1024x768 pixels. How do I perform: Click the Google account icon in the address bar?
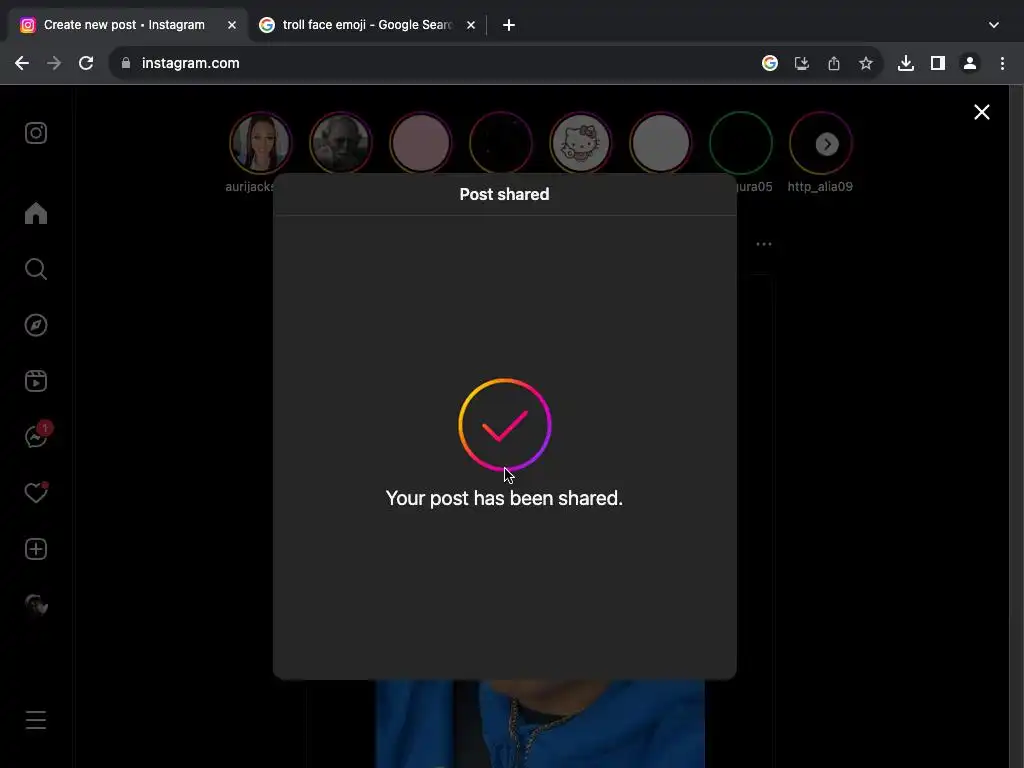[770, 63]
